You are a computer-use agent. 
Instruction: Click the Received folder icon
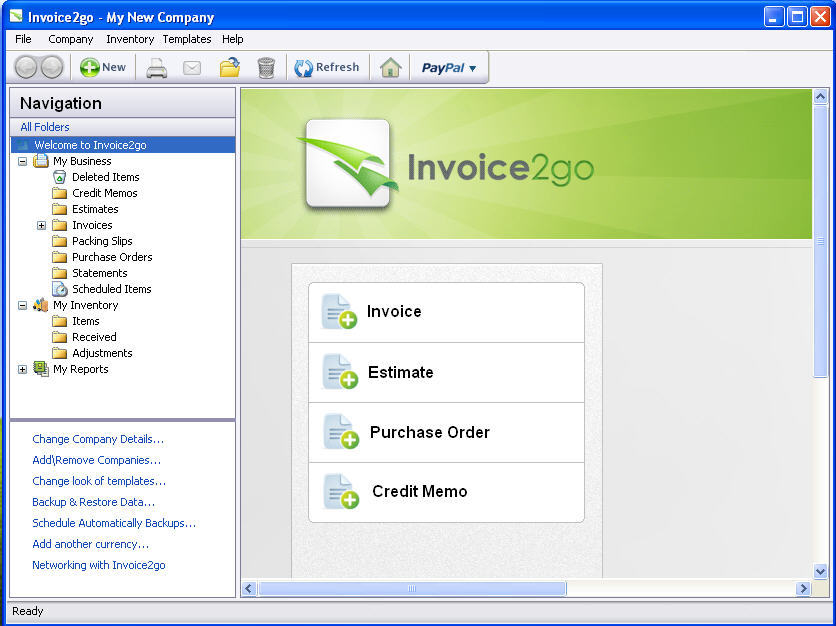coord(60,337)
